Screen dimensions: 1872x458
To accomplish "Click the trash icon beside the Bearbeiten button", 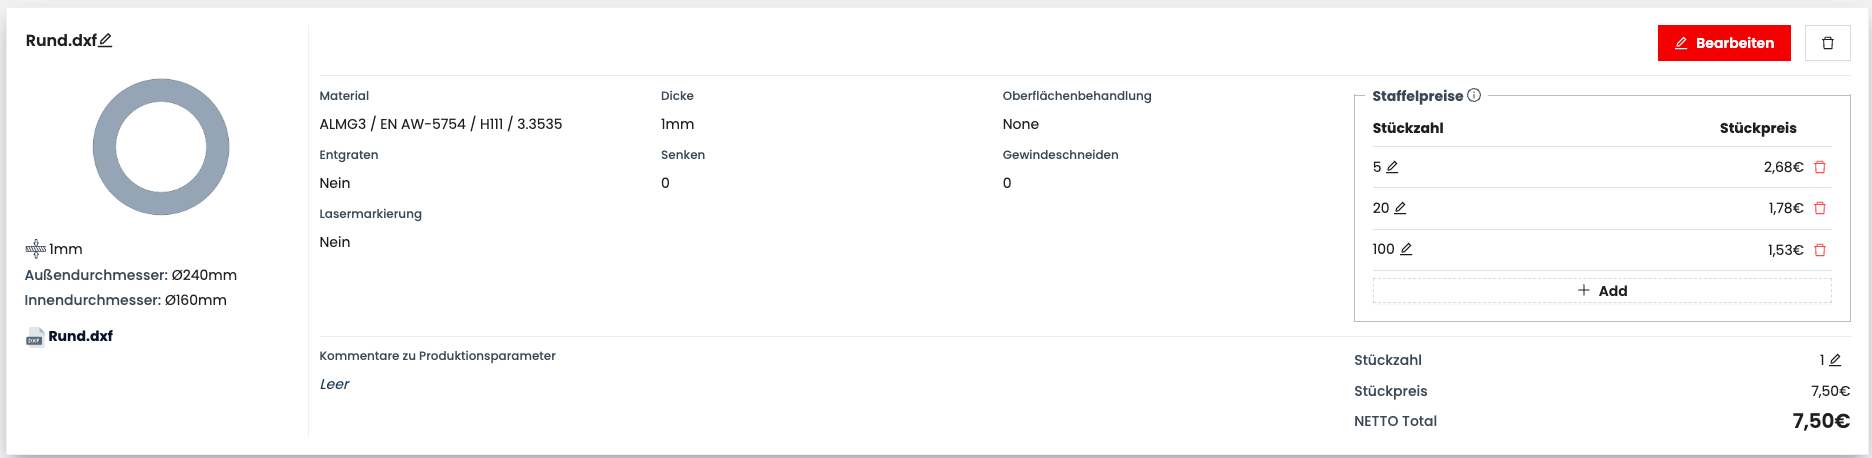I will click(1827, 43).
